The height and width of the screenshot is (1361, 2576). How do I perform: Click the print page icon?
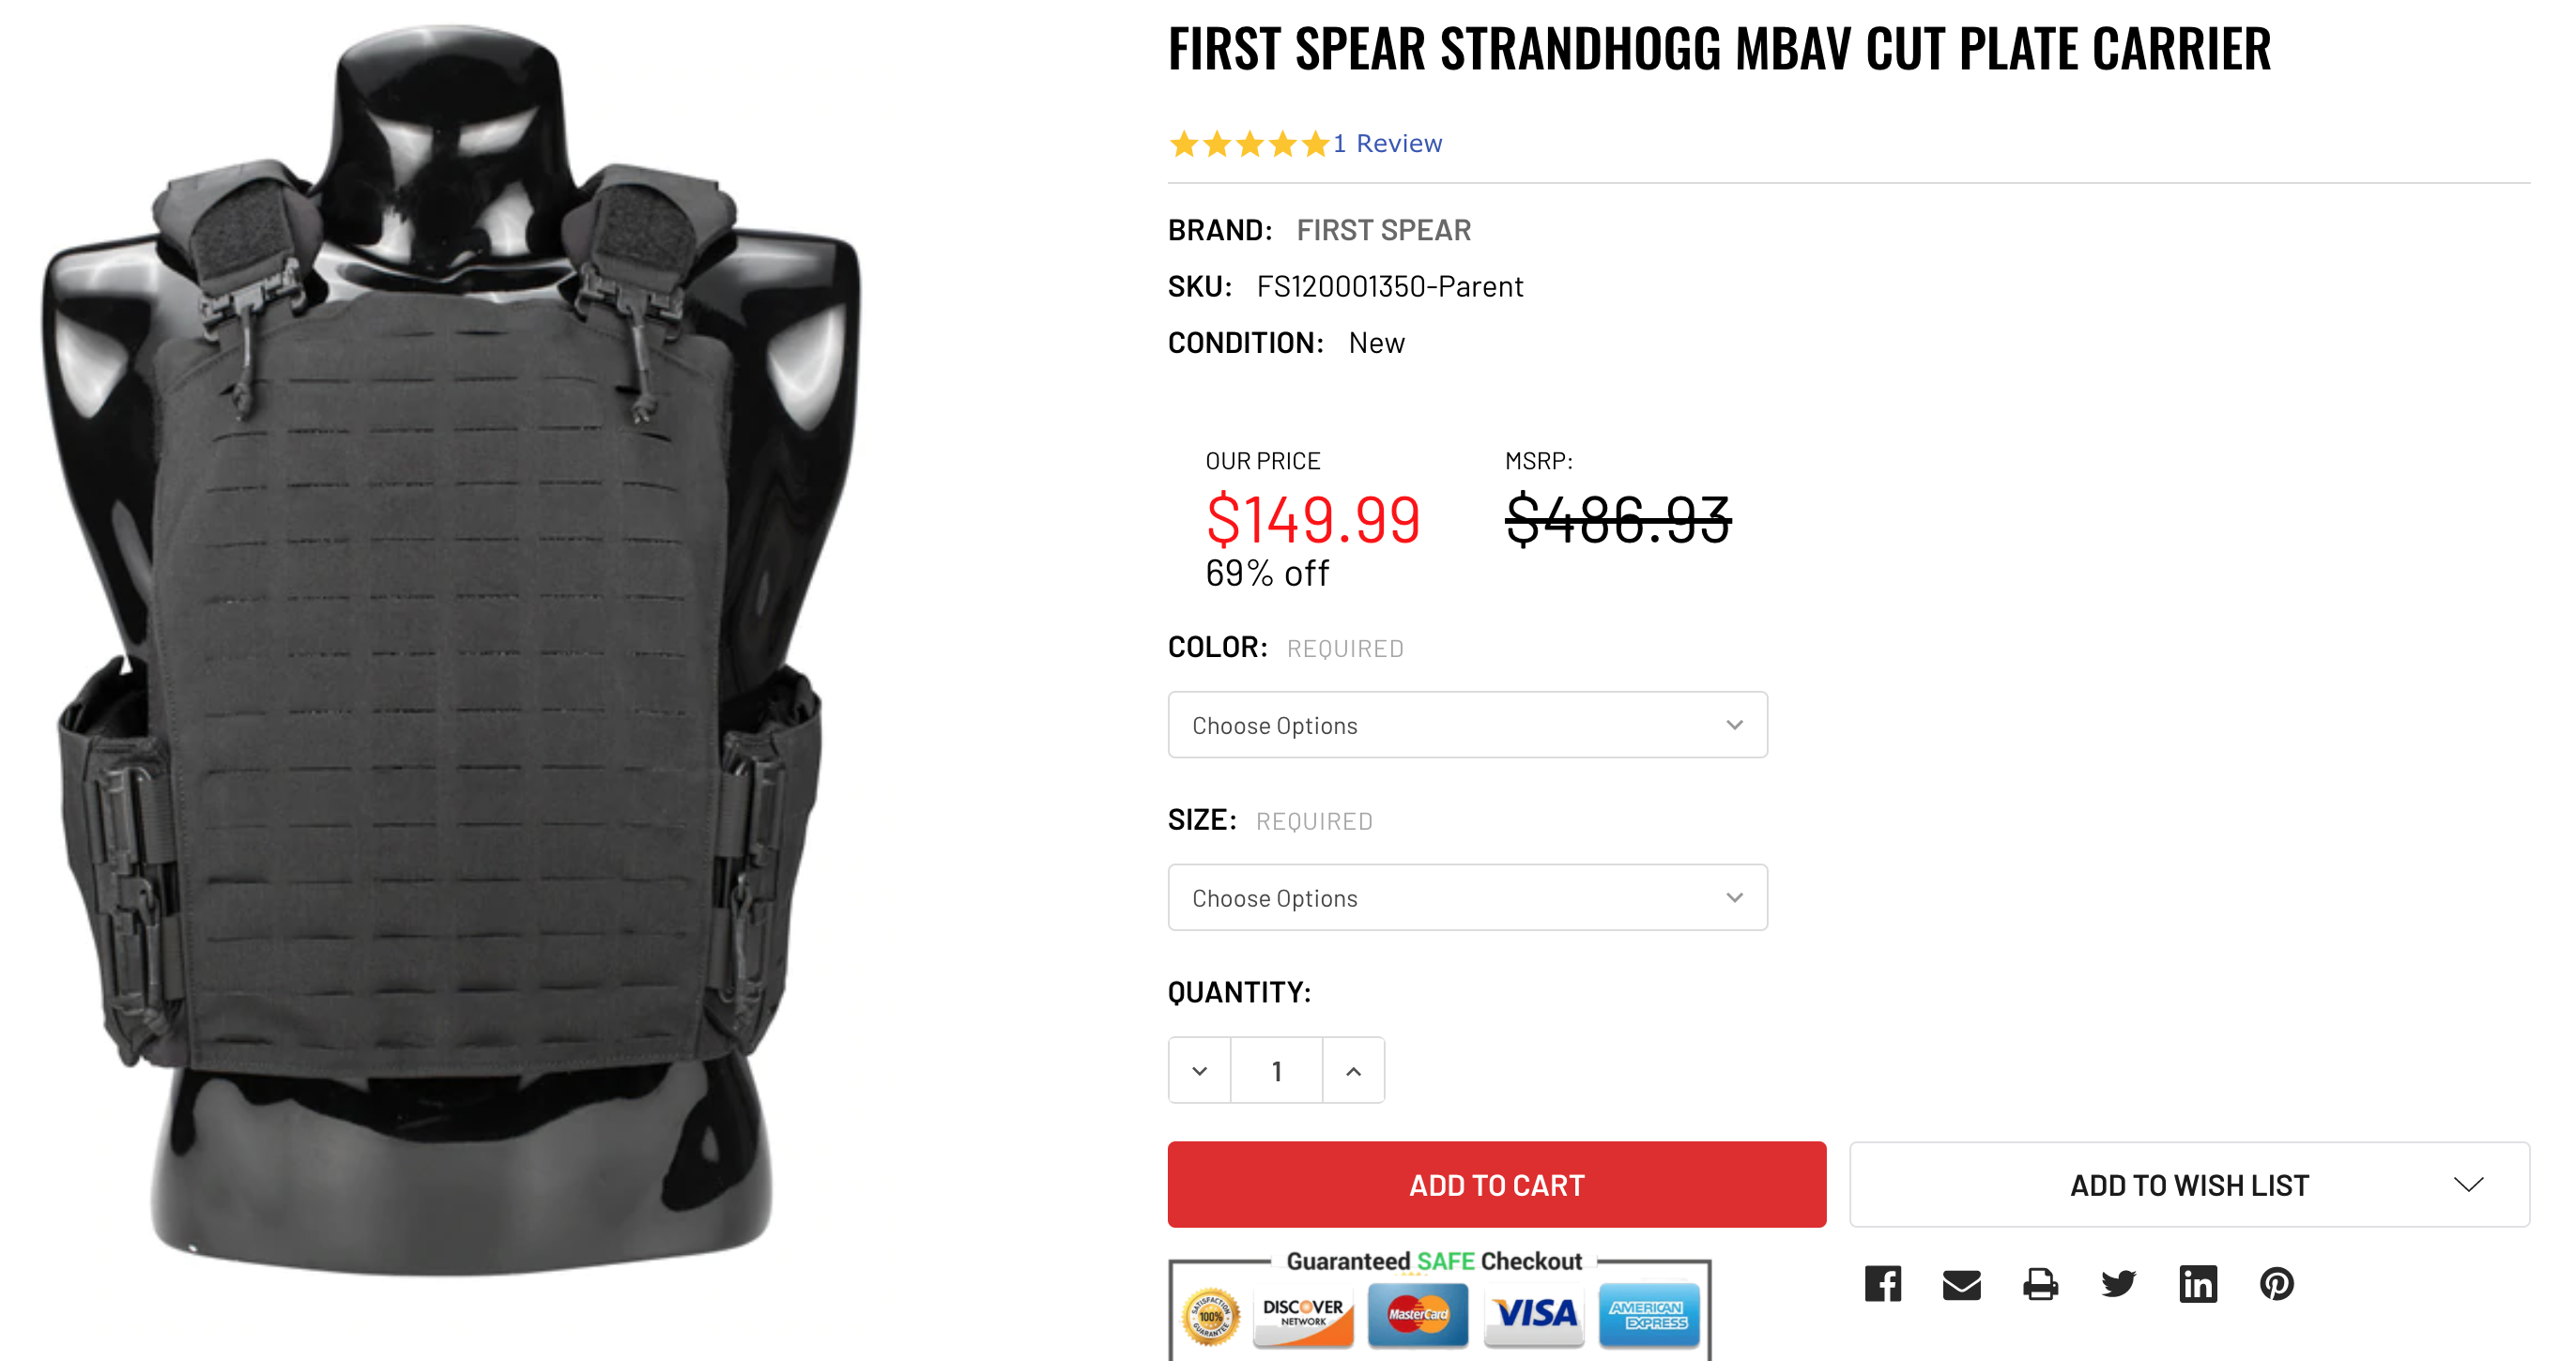pos(2040,1284)
